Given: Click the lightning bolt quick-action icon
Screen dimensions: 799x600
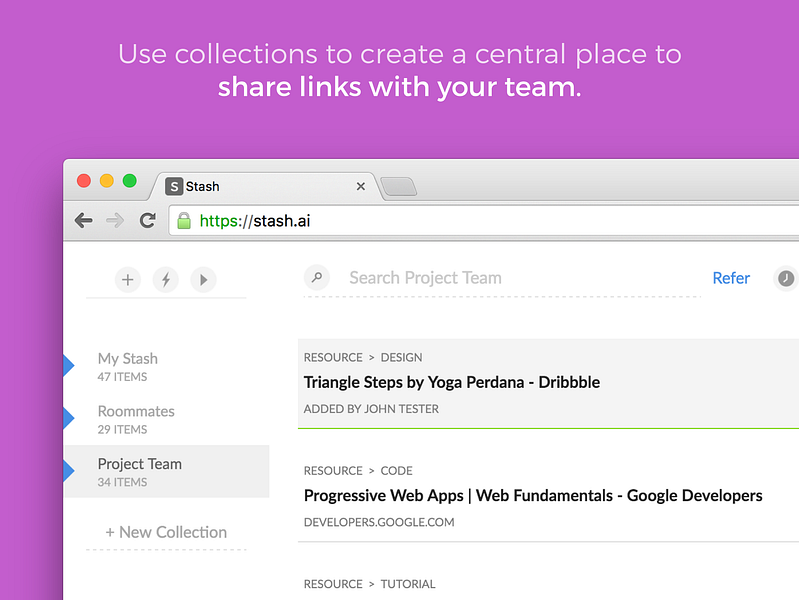Looking at the screenshot, I should click(x=166, y=280).
